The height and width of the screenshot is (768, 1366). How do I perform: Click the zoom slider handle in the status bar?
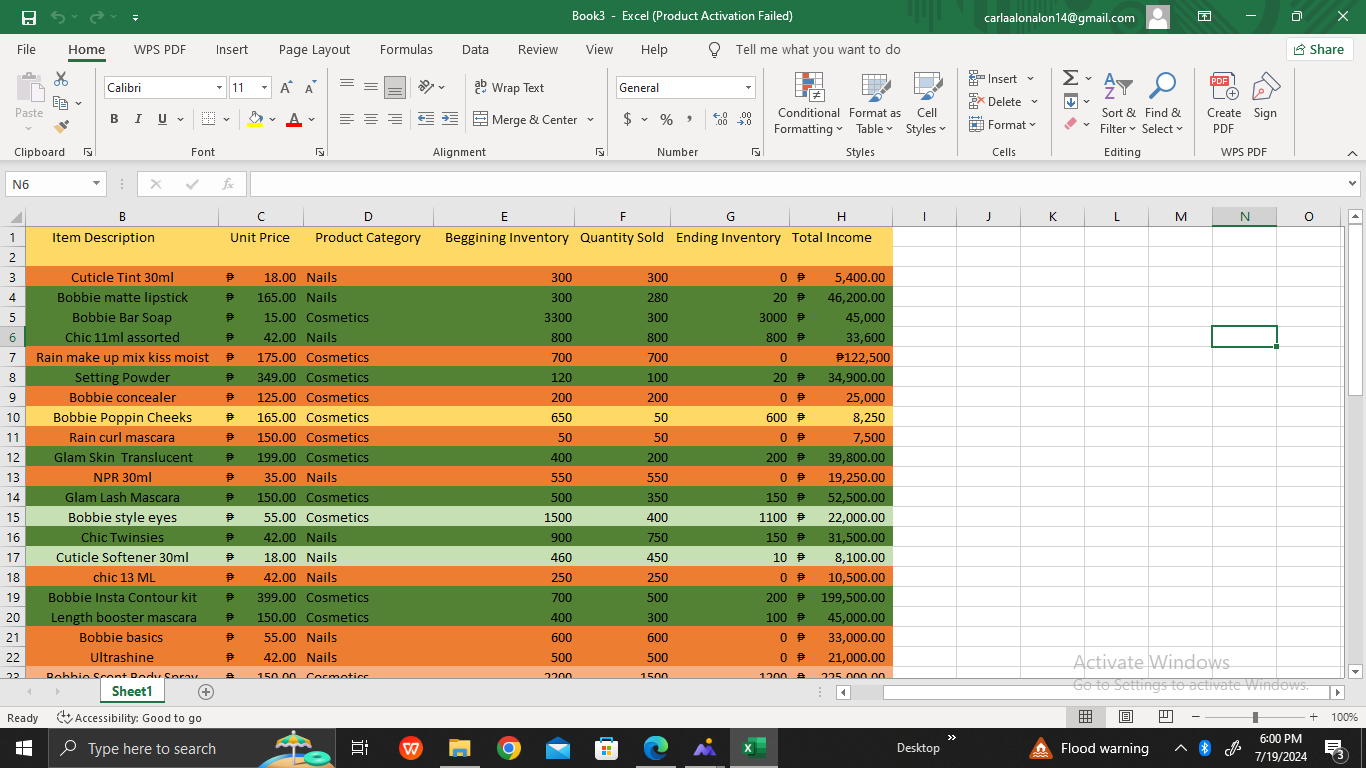tap(1255, 717)
